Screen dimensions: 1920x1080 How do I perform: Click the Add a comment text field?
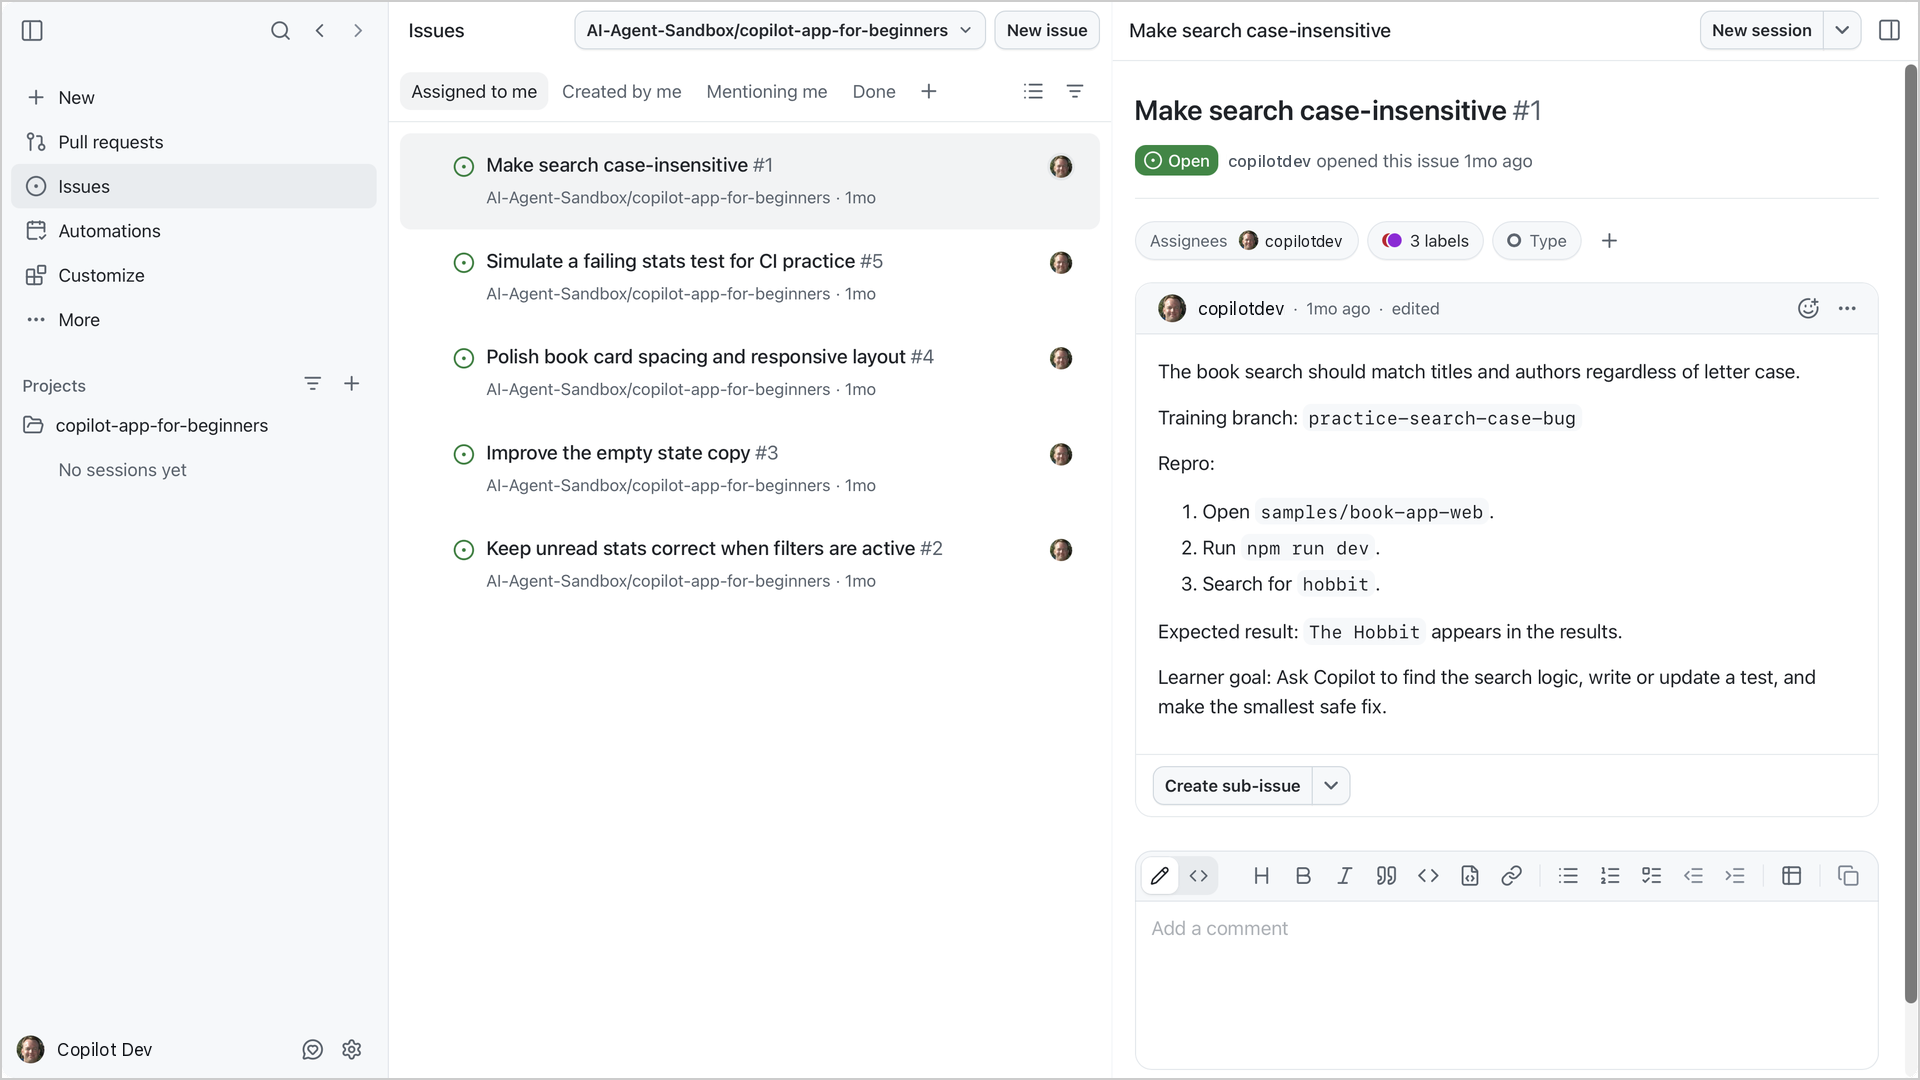[x=1507, y=985]
